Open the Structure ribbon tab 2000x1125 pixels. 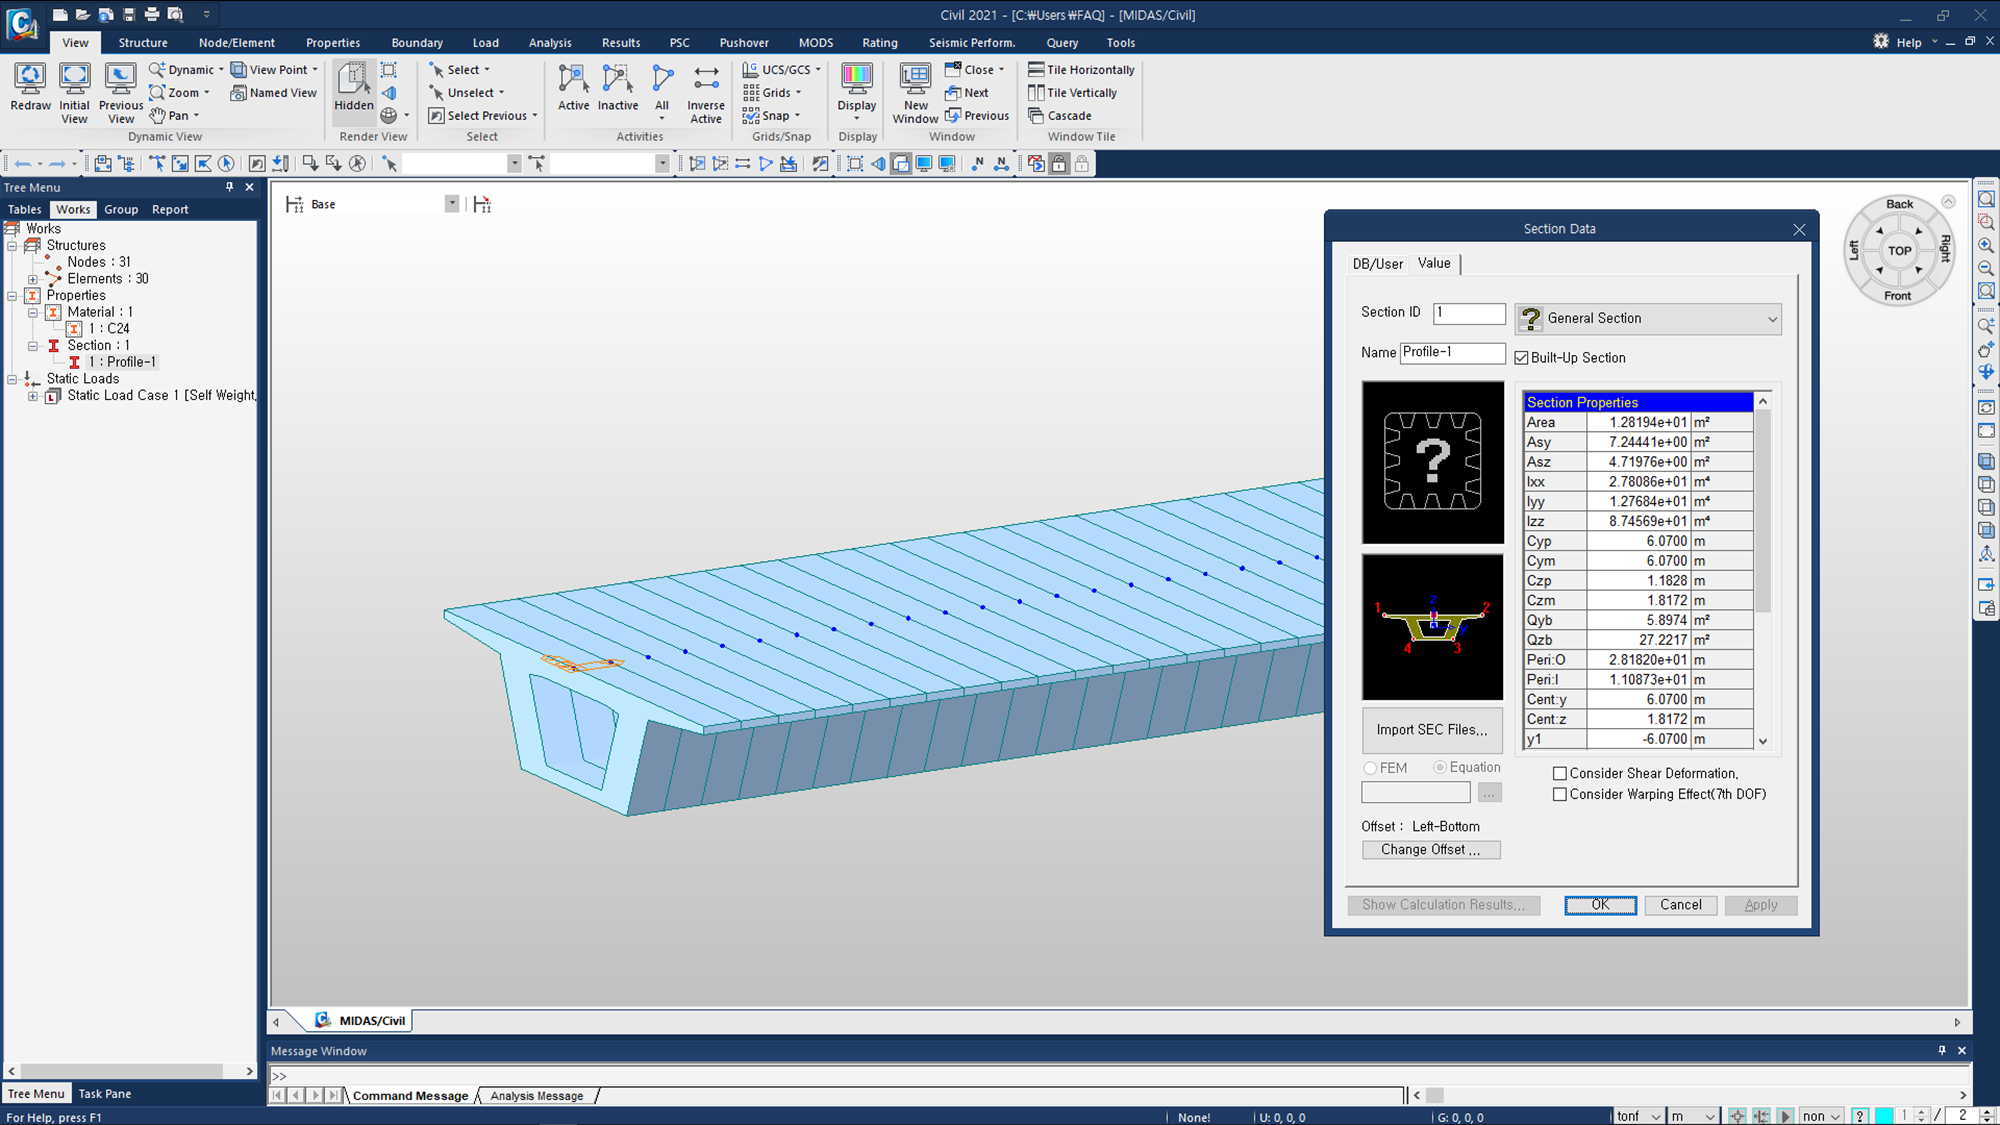(x=143, y=43)
